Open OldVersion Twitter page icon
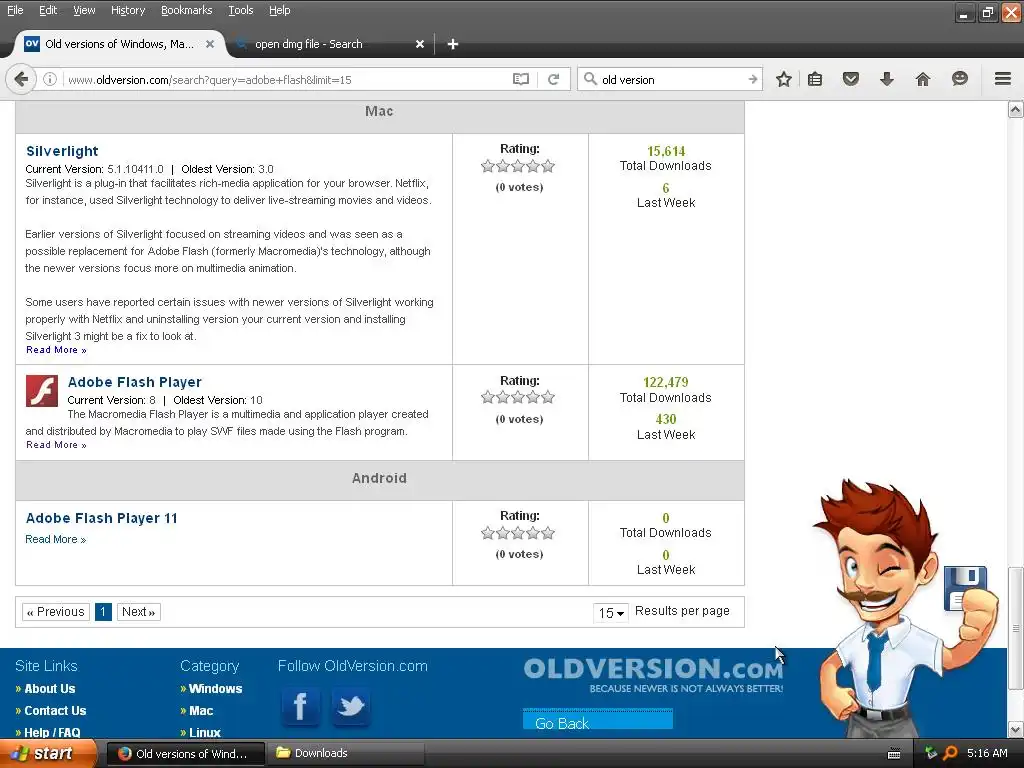The height and width of the screenshot is (768, 1024). pyautogui.click(x=351, y=707)
